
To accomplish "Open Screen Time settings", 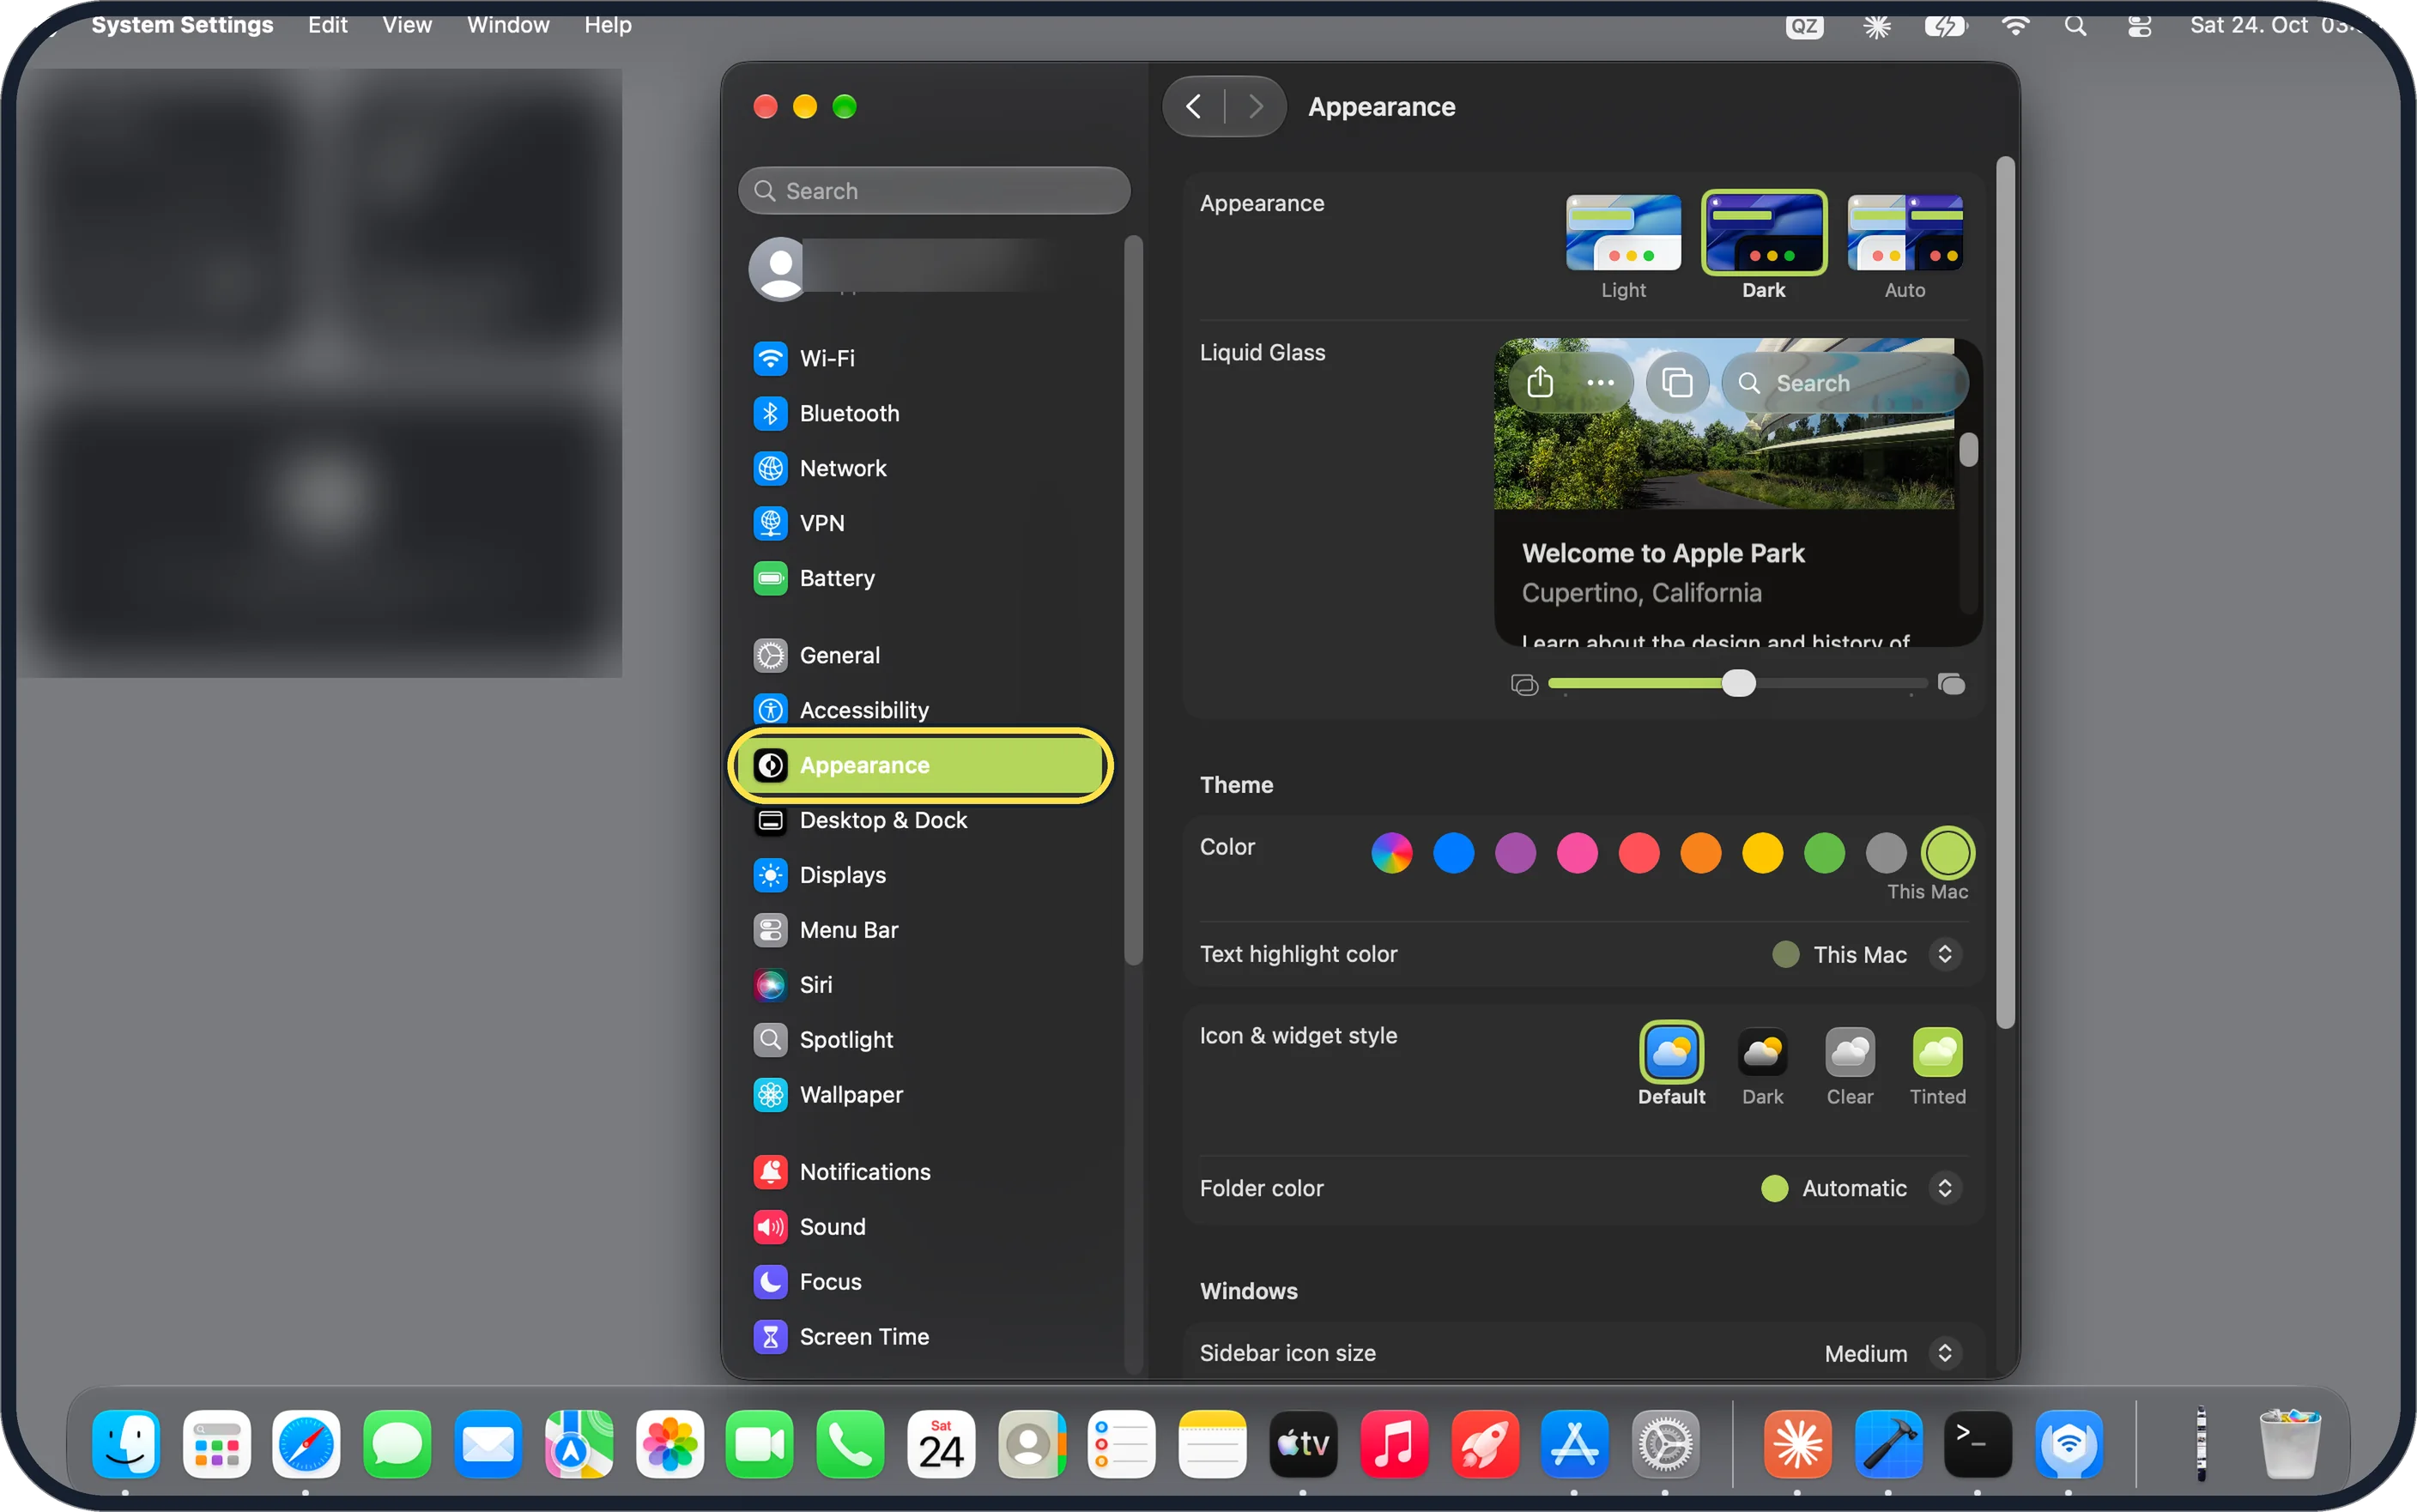I will click(x=920, y=1337).
